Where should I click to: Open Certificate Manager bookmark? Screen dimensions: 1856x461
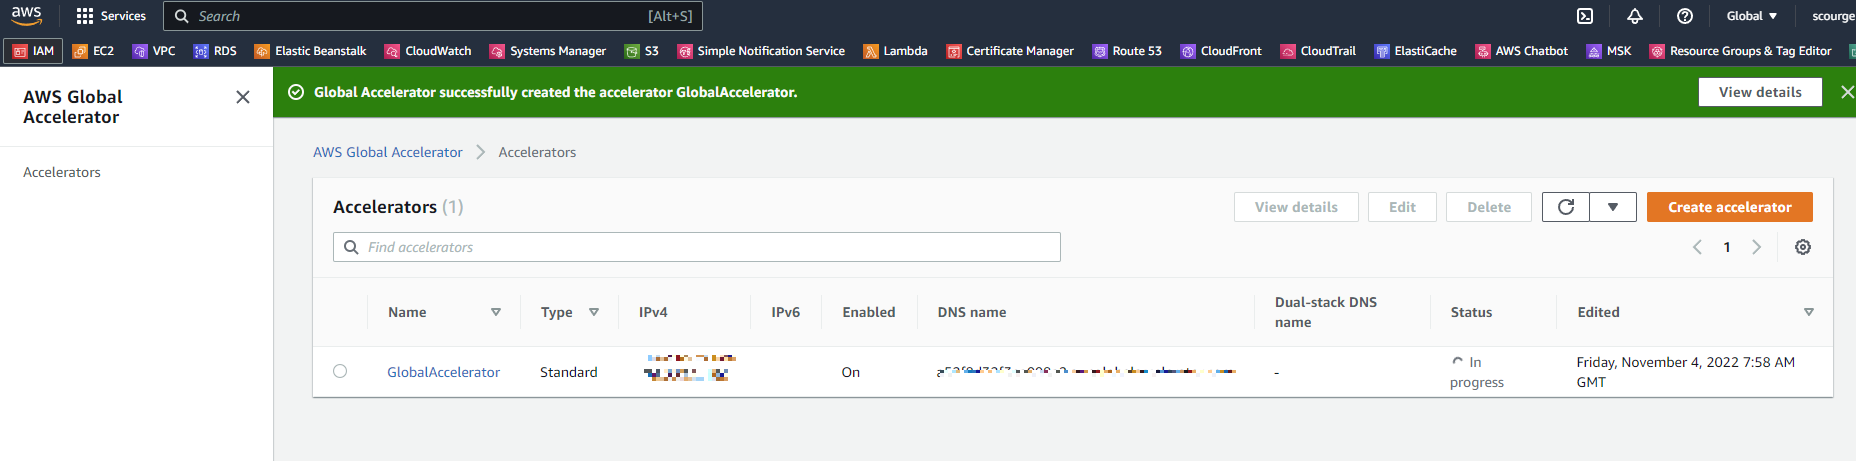coord(1010,51)
